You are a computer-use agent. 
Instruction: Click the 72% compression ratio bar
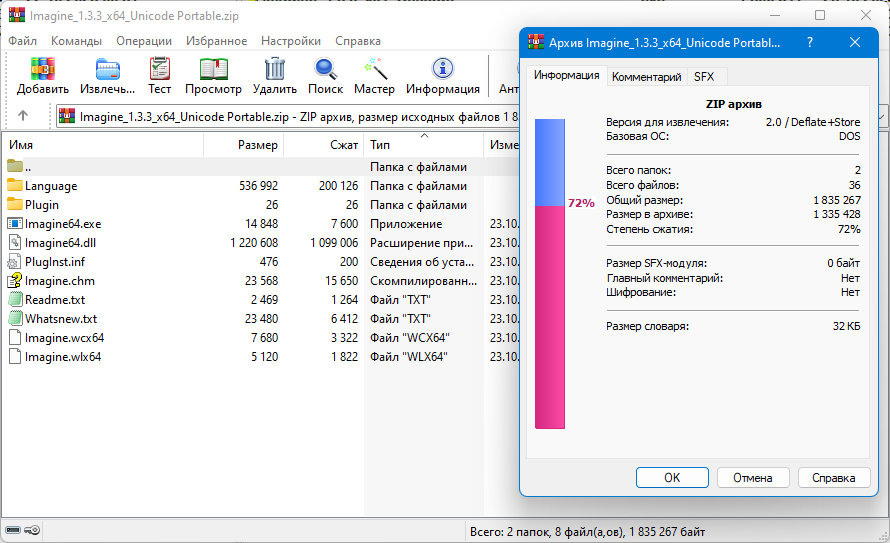(x=549, y=273)
